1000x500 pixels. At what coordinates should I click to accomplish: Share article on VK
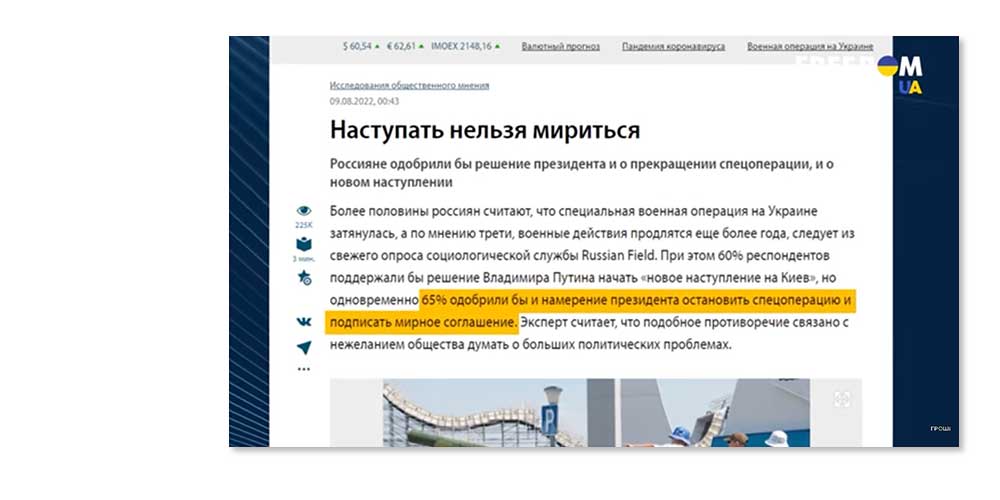coord(304,321)
